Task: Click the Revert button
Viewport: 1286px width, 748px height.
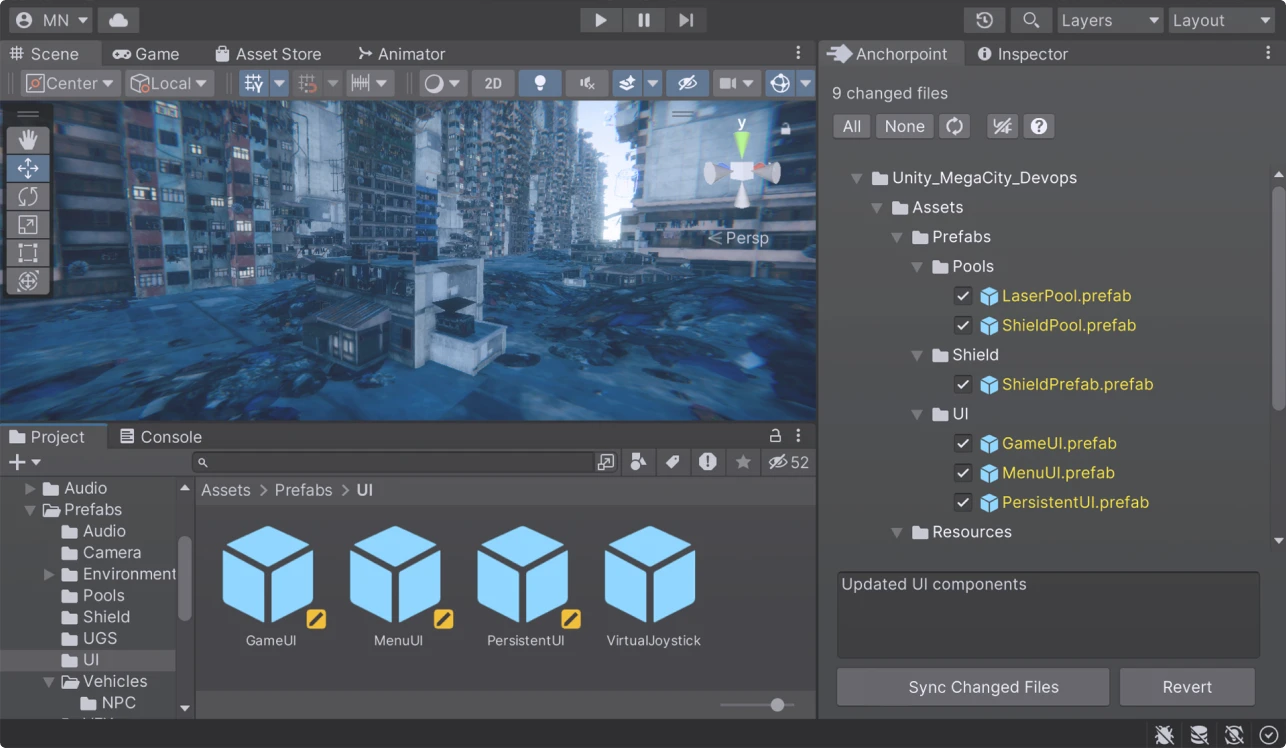Action: (x=1187, y=687)
